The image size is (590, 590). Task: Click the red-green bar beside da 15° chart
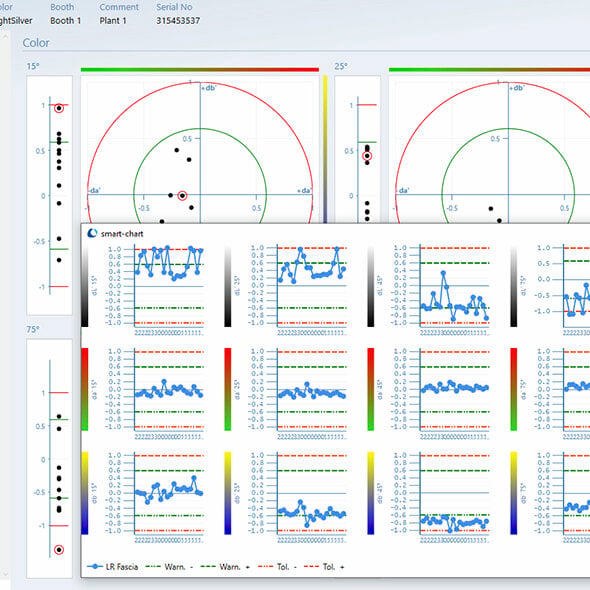pyautogui.click(x=85, y=389)
